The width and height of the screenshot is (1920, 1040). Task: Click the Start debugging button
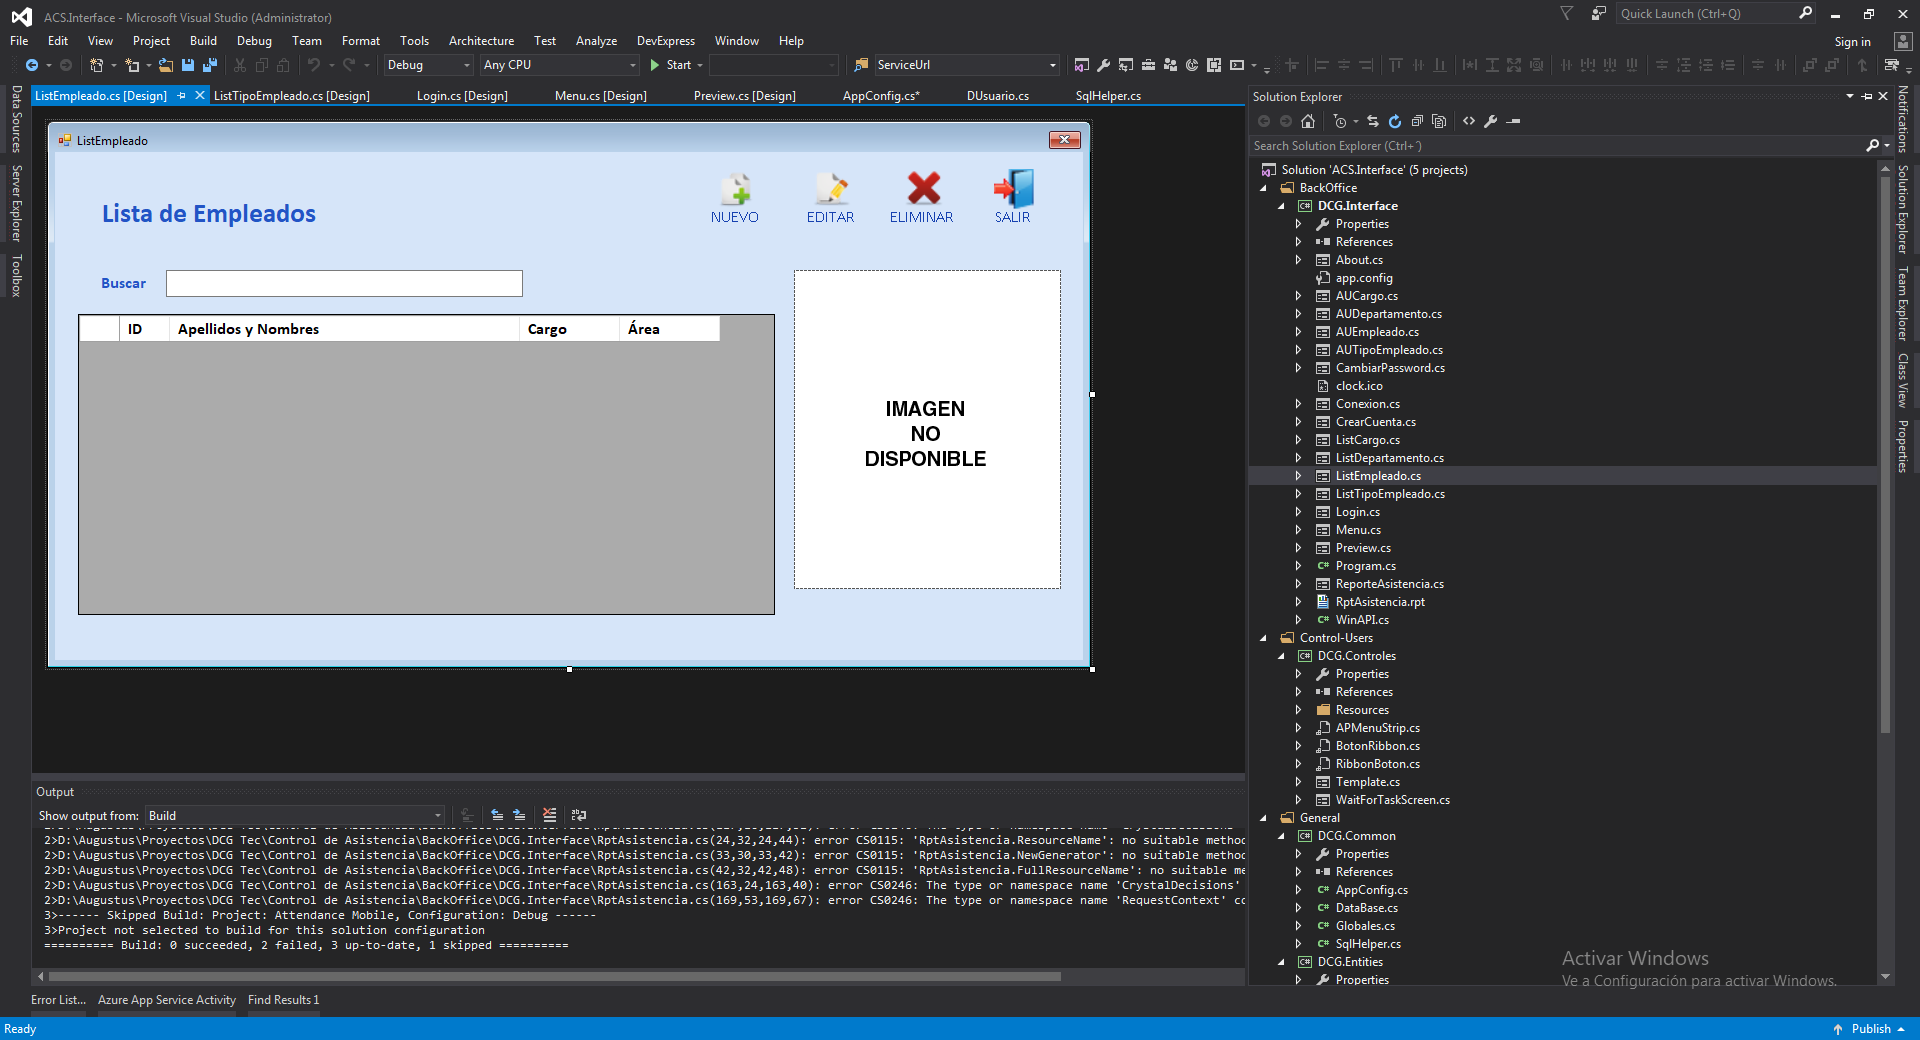tap(671, 65)
